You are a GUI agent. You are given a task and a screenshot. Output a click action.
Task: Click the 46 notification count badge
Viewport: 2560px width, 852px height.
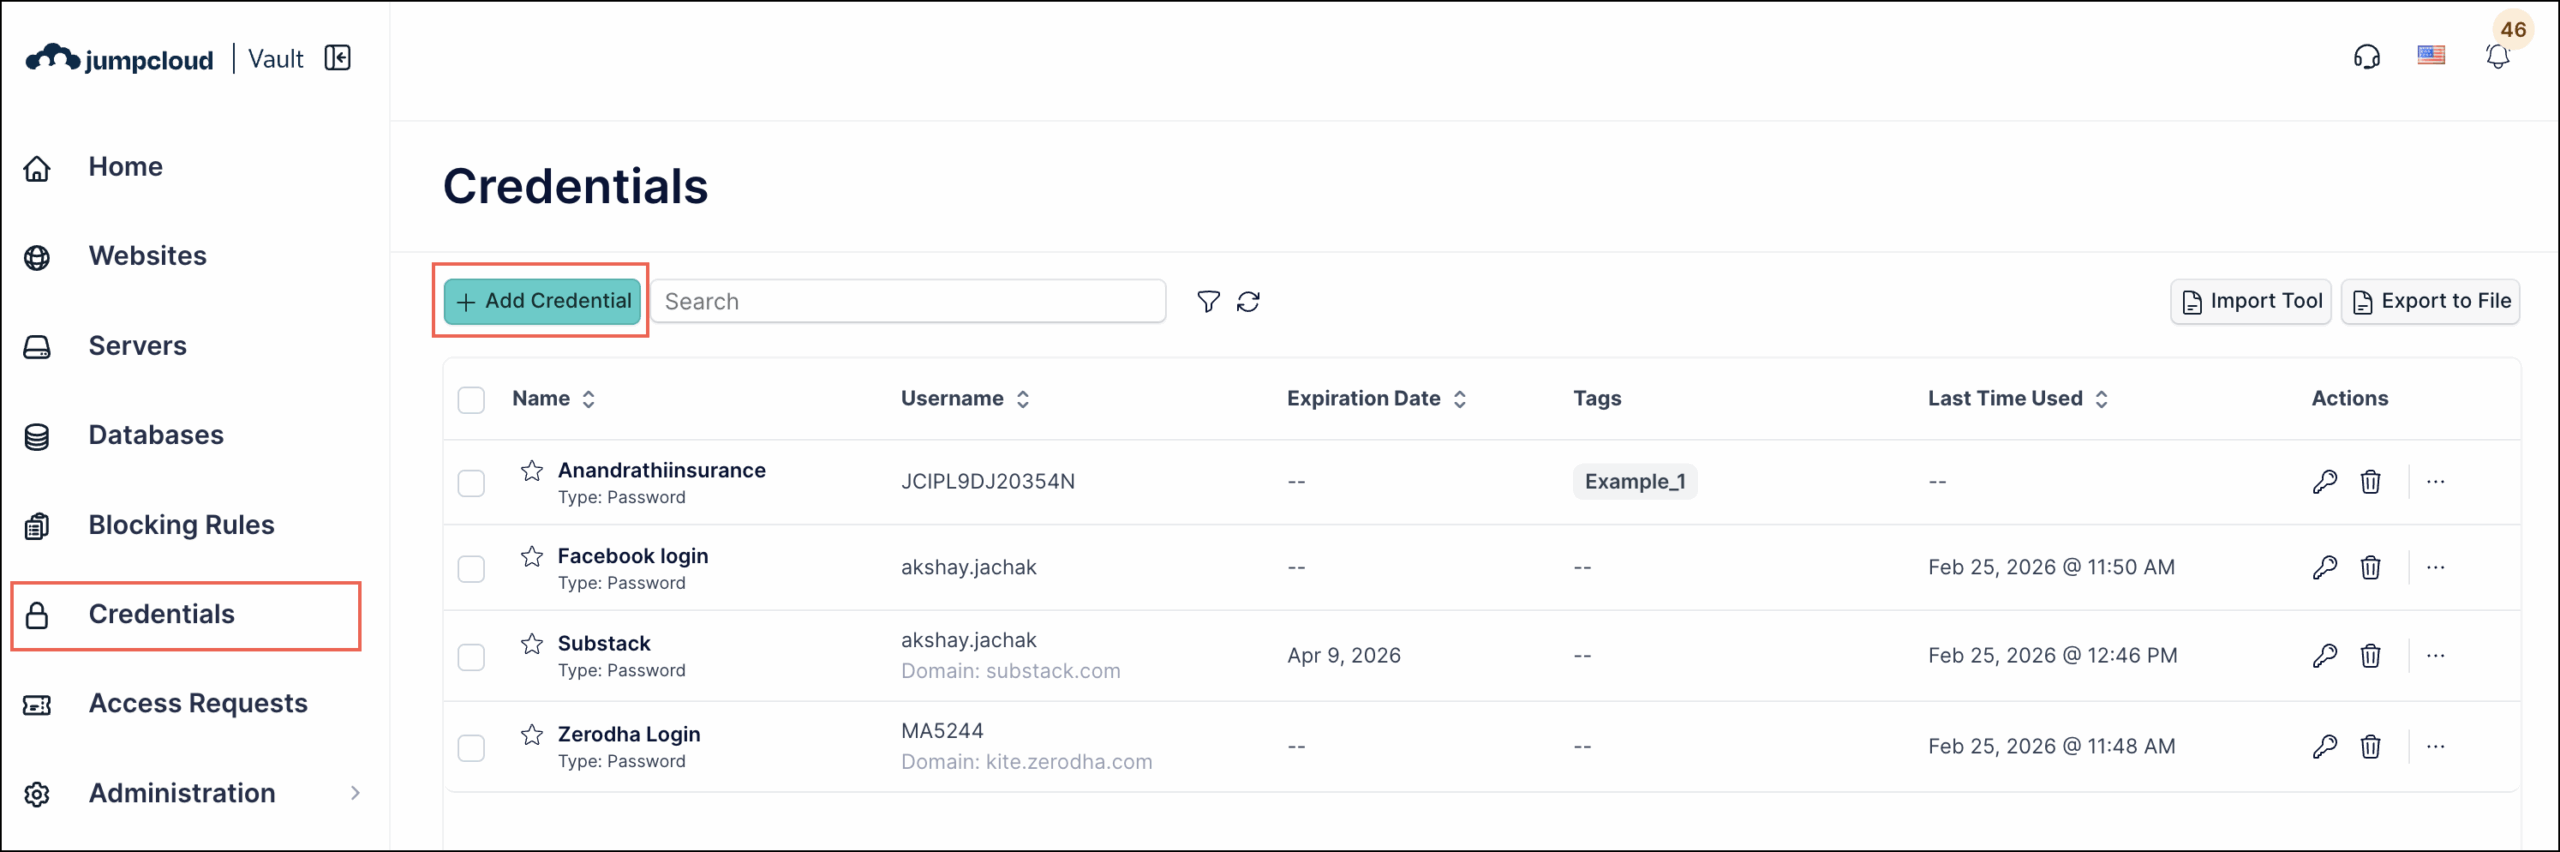[x=2514, y=30]
